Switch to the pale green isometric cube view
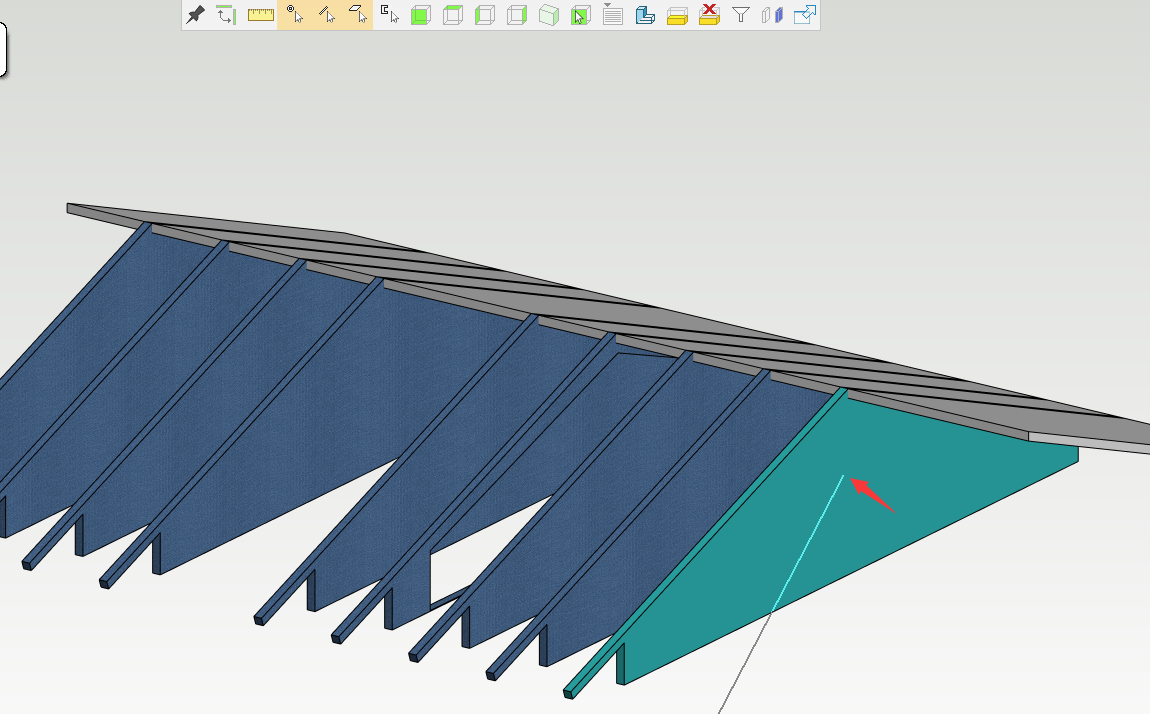1150x714 pixels. coord(549,15)
